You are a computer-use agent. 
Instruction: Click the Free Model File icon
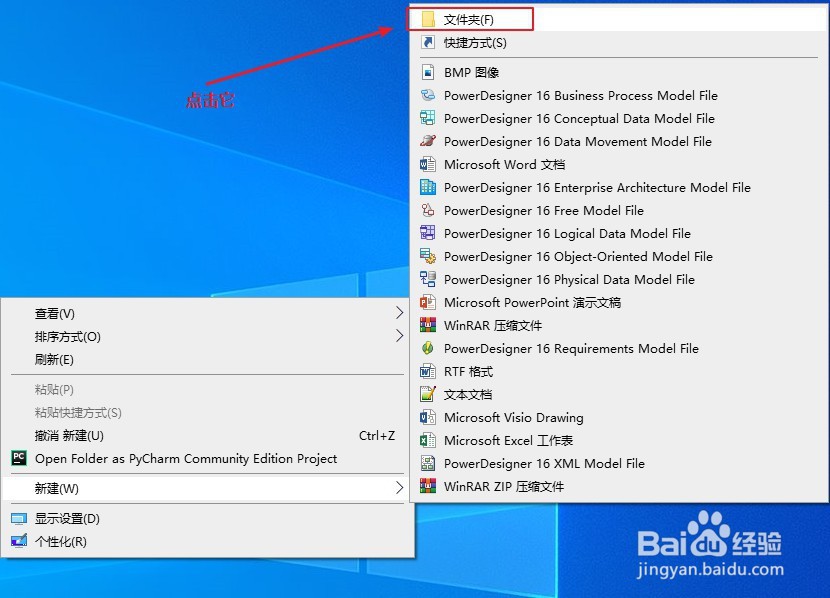coord(428,211)
